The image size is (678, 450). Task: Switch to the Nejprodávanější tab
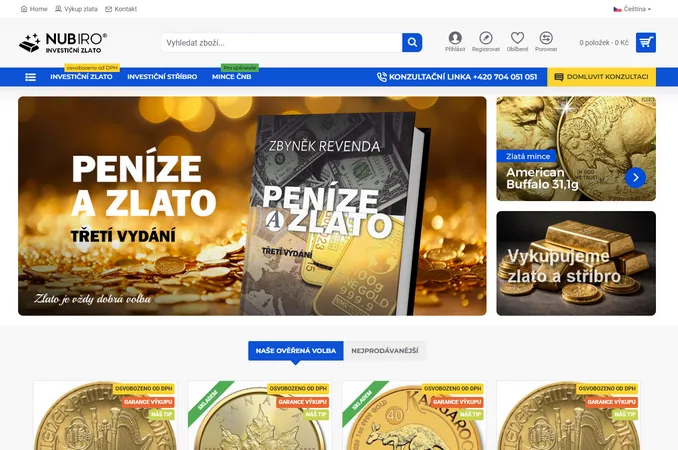384,351
